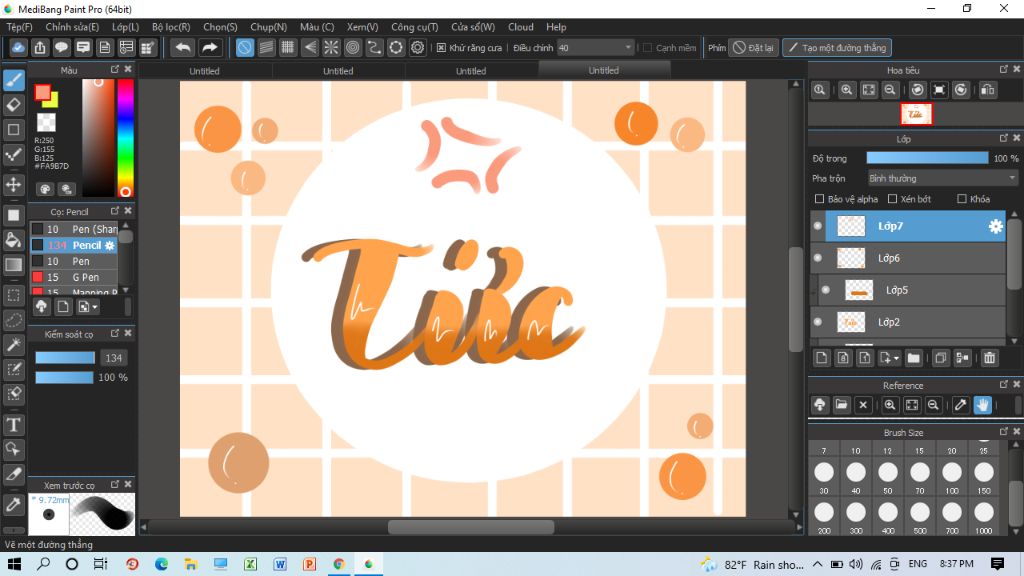Toggle Khử răng cưa checkbox
Screen dimensions: 1024x576
click(441, 48)
